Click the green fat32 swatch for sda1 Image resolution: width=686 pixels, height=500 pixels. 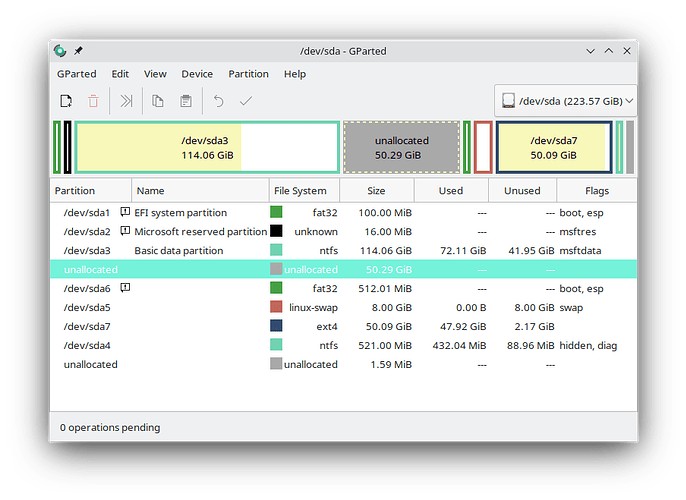[x=276, y=212]
